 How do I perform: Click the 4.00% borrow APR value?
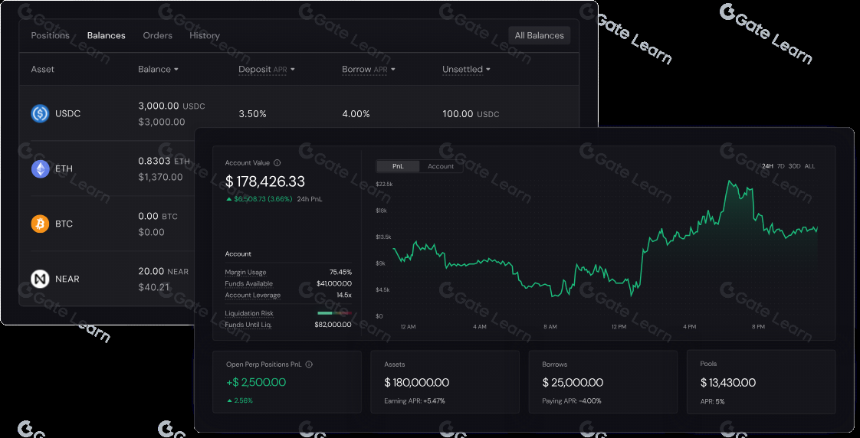(356, 114)
